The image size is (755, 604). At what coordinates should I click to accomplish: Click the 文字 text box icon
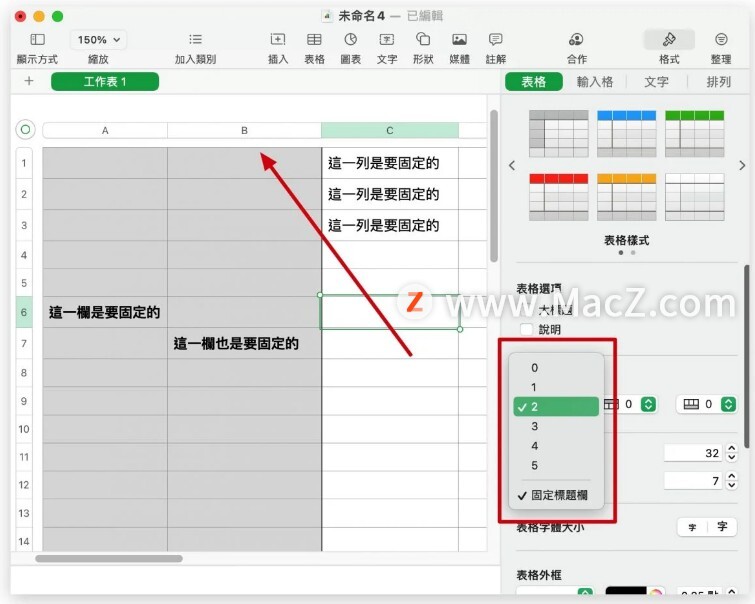click(x=387, y=39)
